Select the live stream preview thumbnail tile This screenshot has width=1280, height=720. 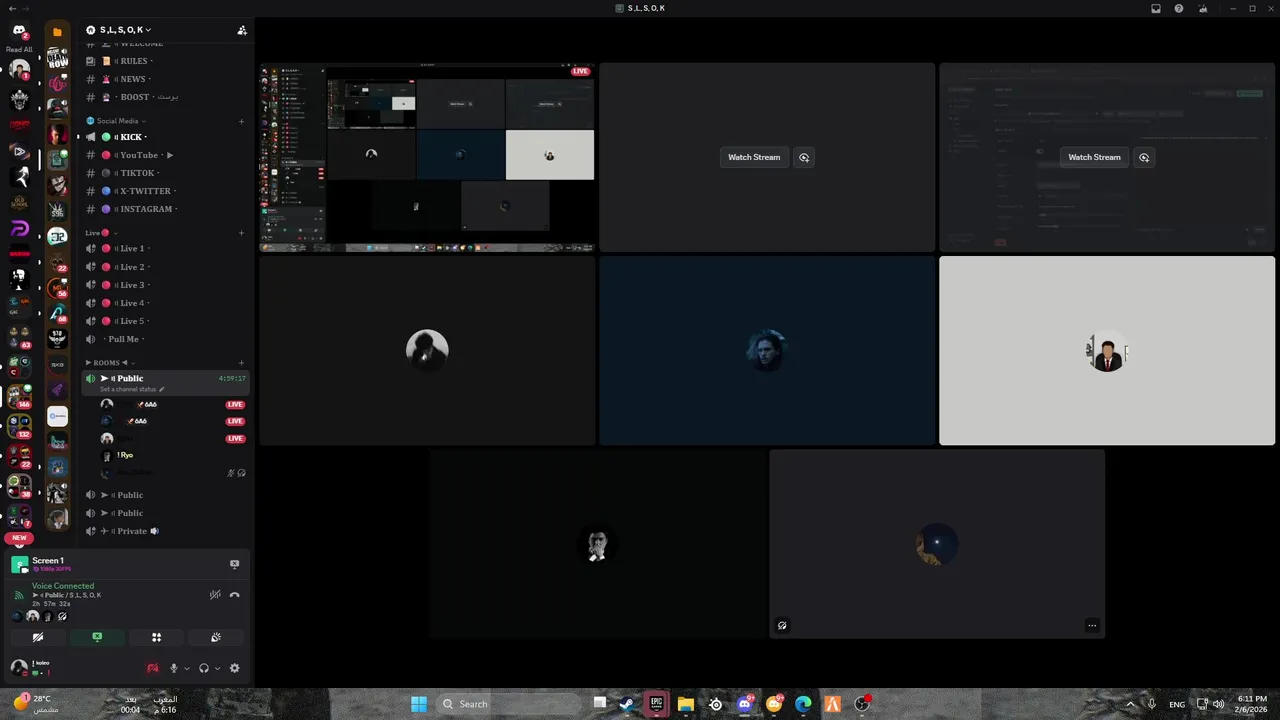pos(427,158)
